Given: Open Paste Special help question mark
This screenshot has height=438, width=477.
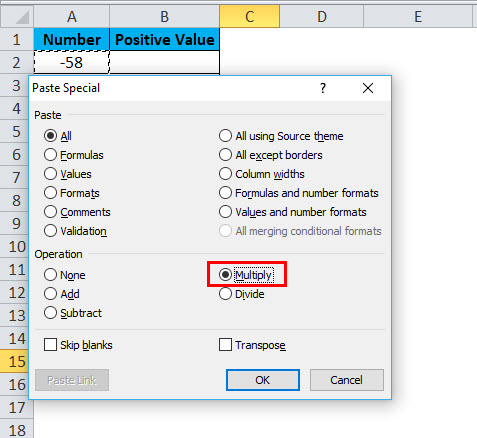Looking at the screenshot, I should pyautogui.click(x=323, y=88).
